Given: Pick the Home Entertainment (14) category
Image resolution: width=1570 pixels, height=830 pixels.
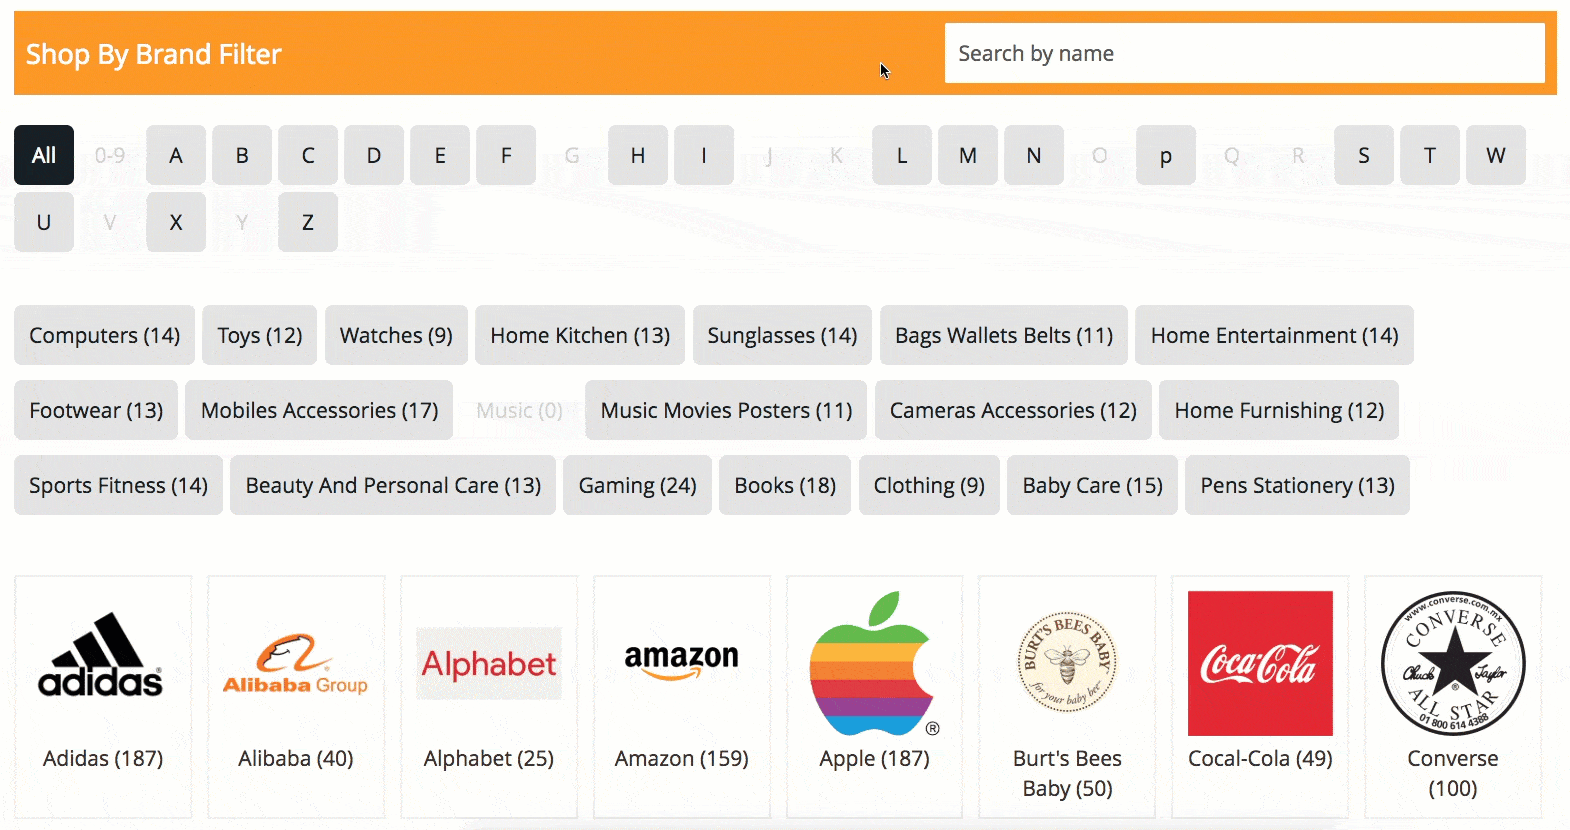Looking at the screenshot, I should coord(1275,335).
